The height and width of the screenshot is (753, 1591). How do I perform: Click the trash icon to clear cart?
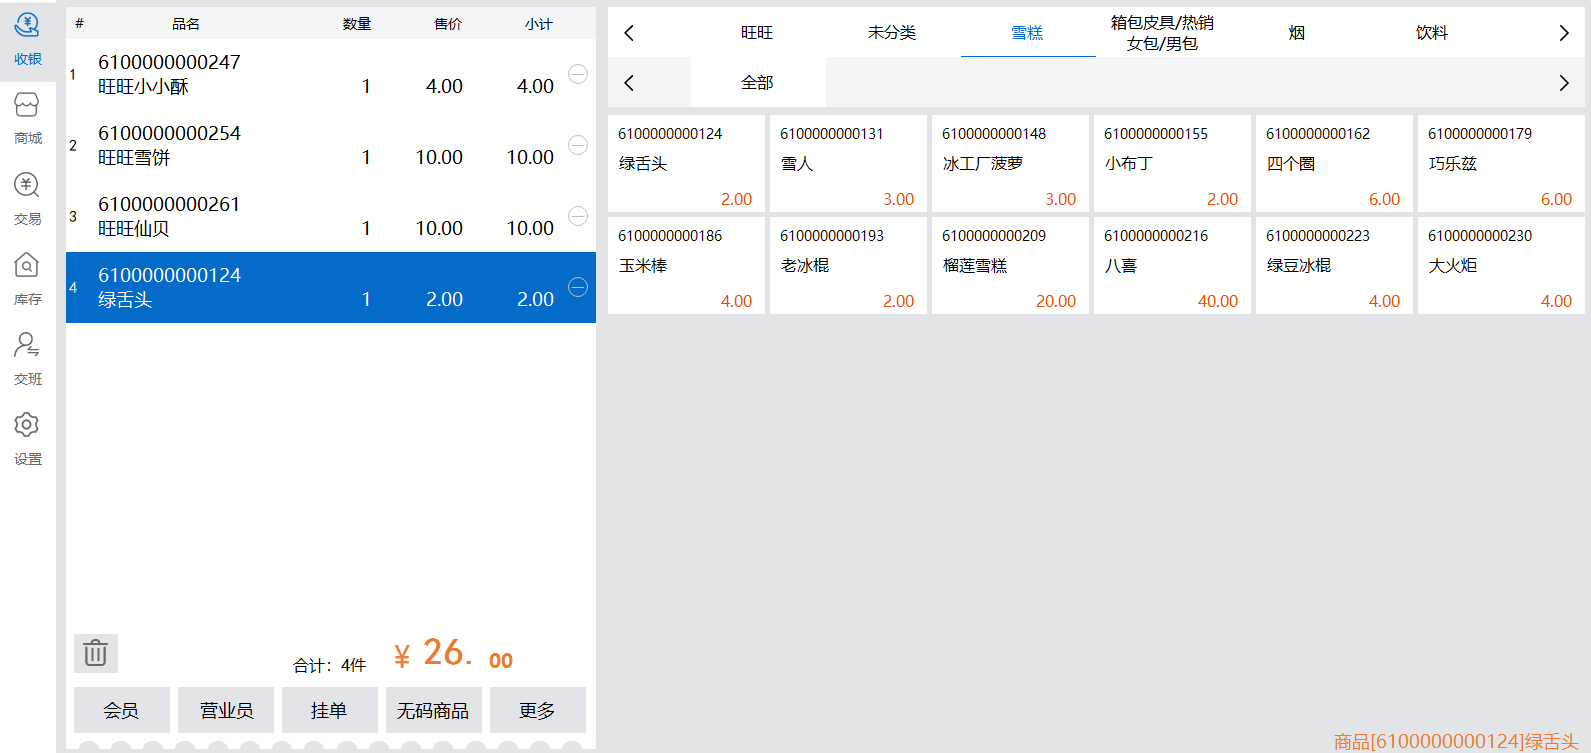coord(96,653)
